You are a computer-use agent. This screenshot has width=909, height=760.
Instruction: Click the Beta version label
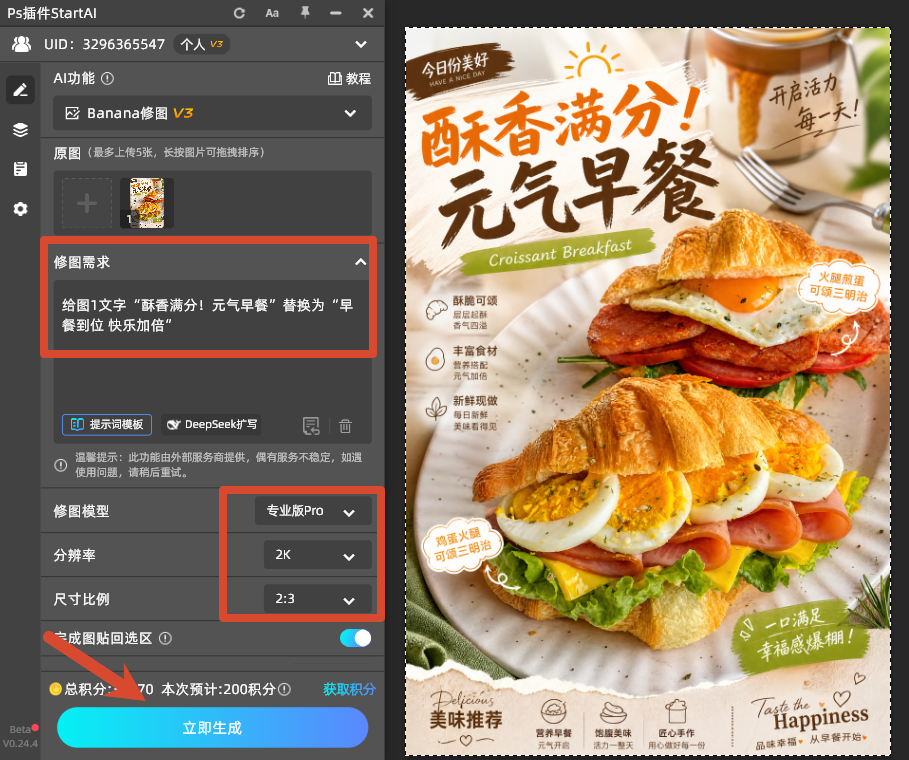pyautogui.click(x=20, y=729)
